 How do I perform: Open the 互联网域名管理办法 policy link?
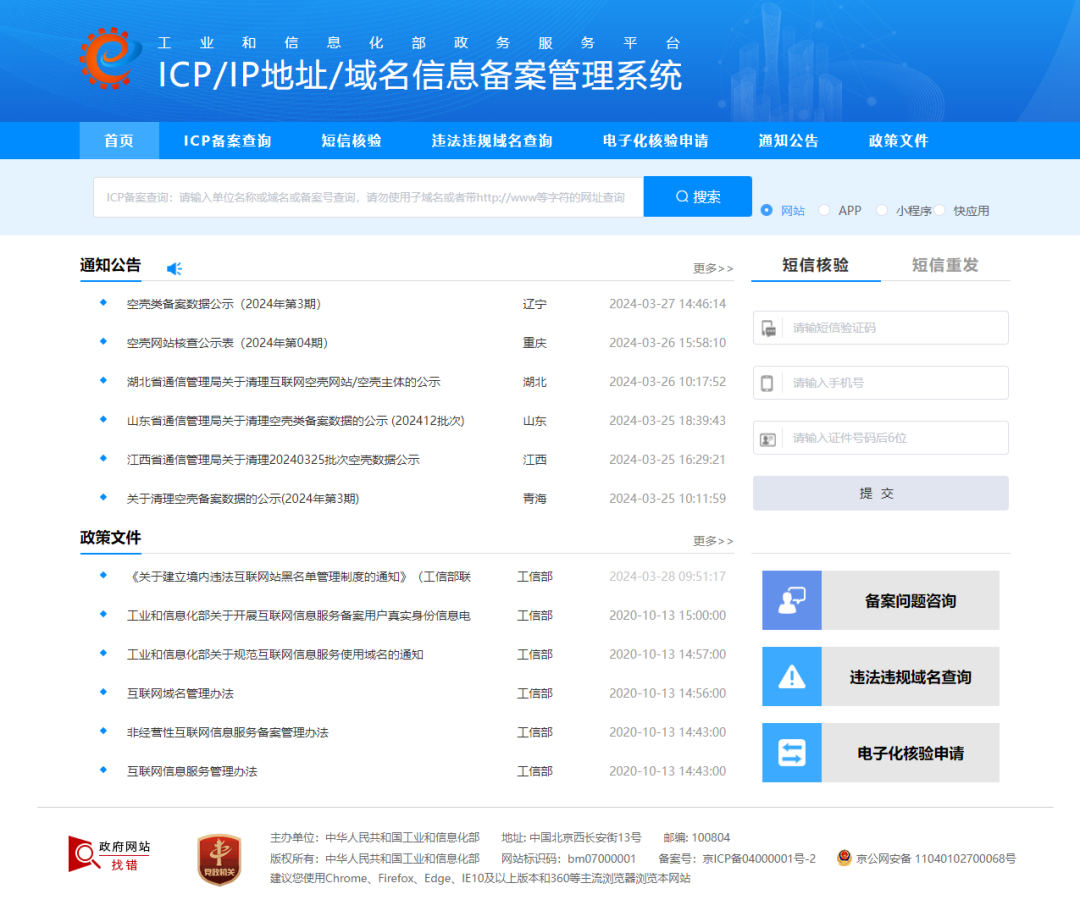pos(180,693)
